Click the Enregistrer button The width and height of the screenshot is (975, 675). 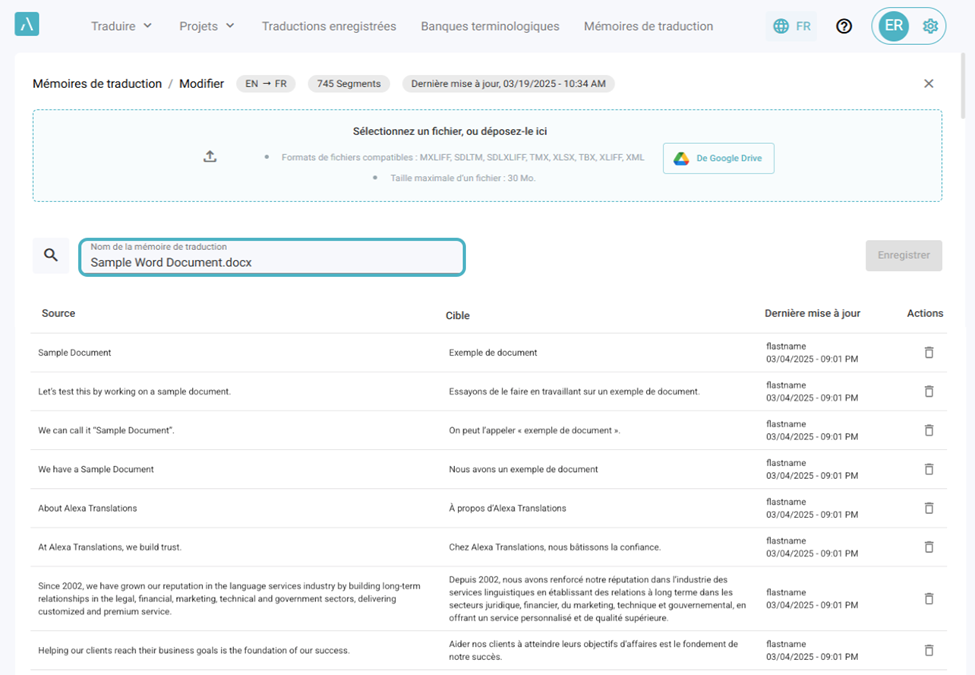(903, 255)
